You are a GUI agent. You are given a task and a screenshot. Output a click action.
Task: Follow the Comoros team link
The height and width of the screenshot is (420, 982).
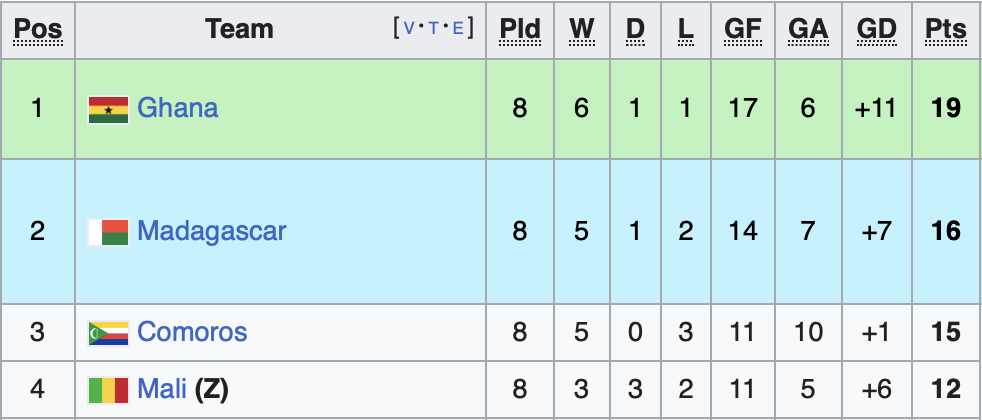pos(192,332)
